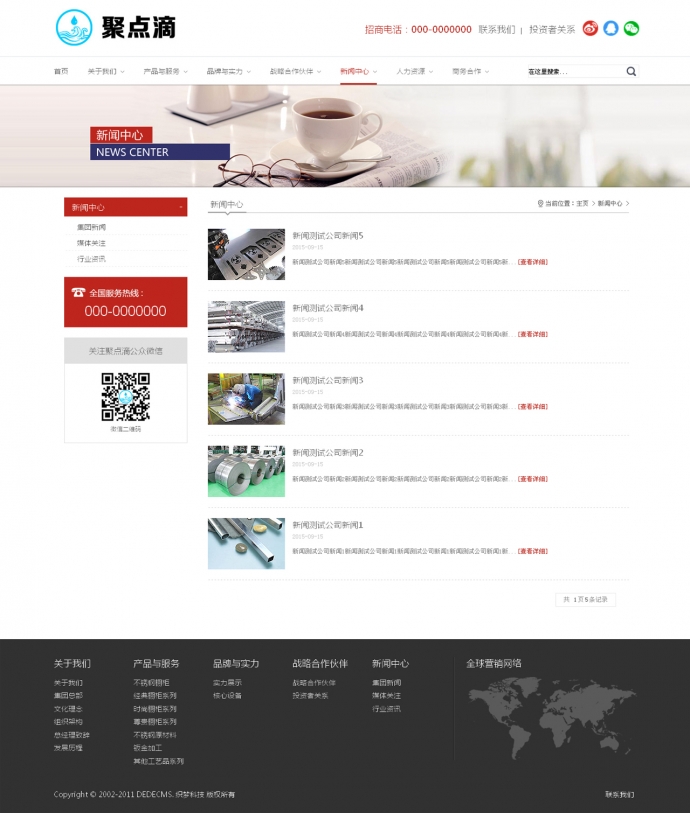690x813 pixels.
Task: Click pagination info 共1页5条记录
Action: pos(585,599)
